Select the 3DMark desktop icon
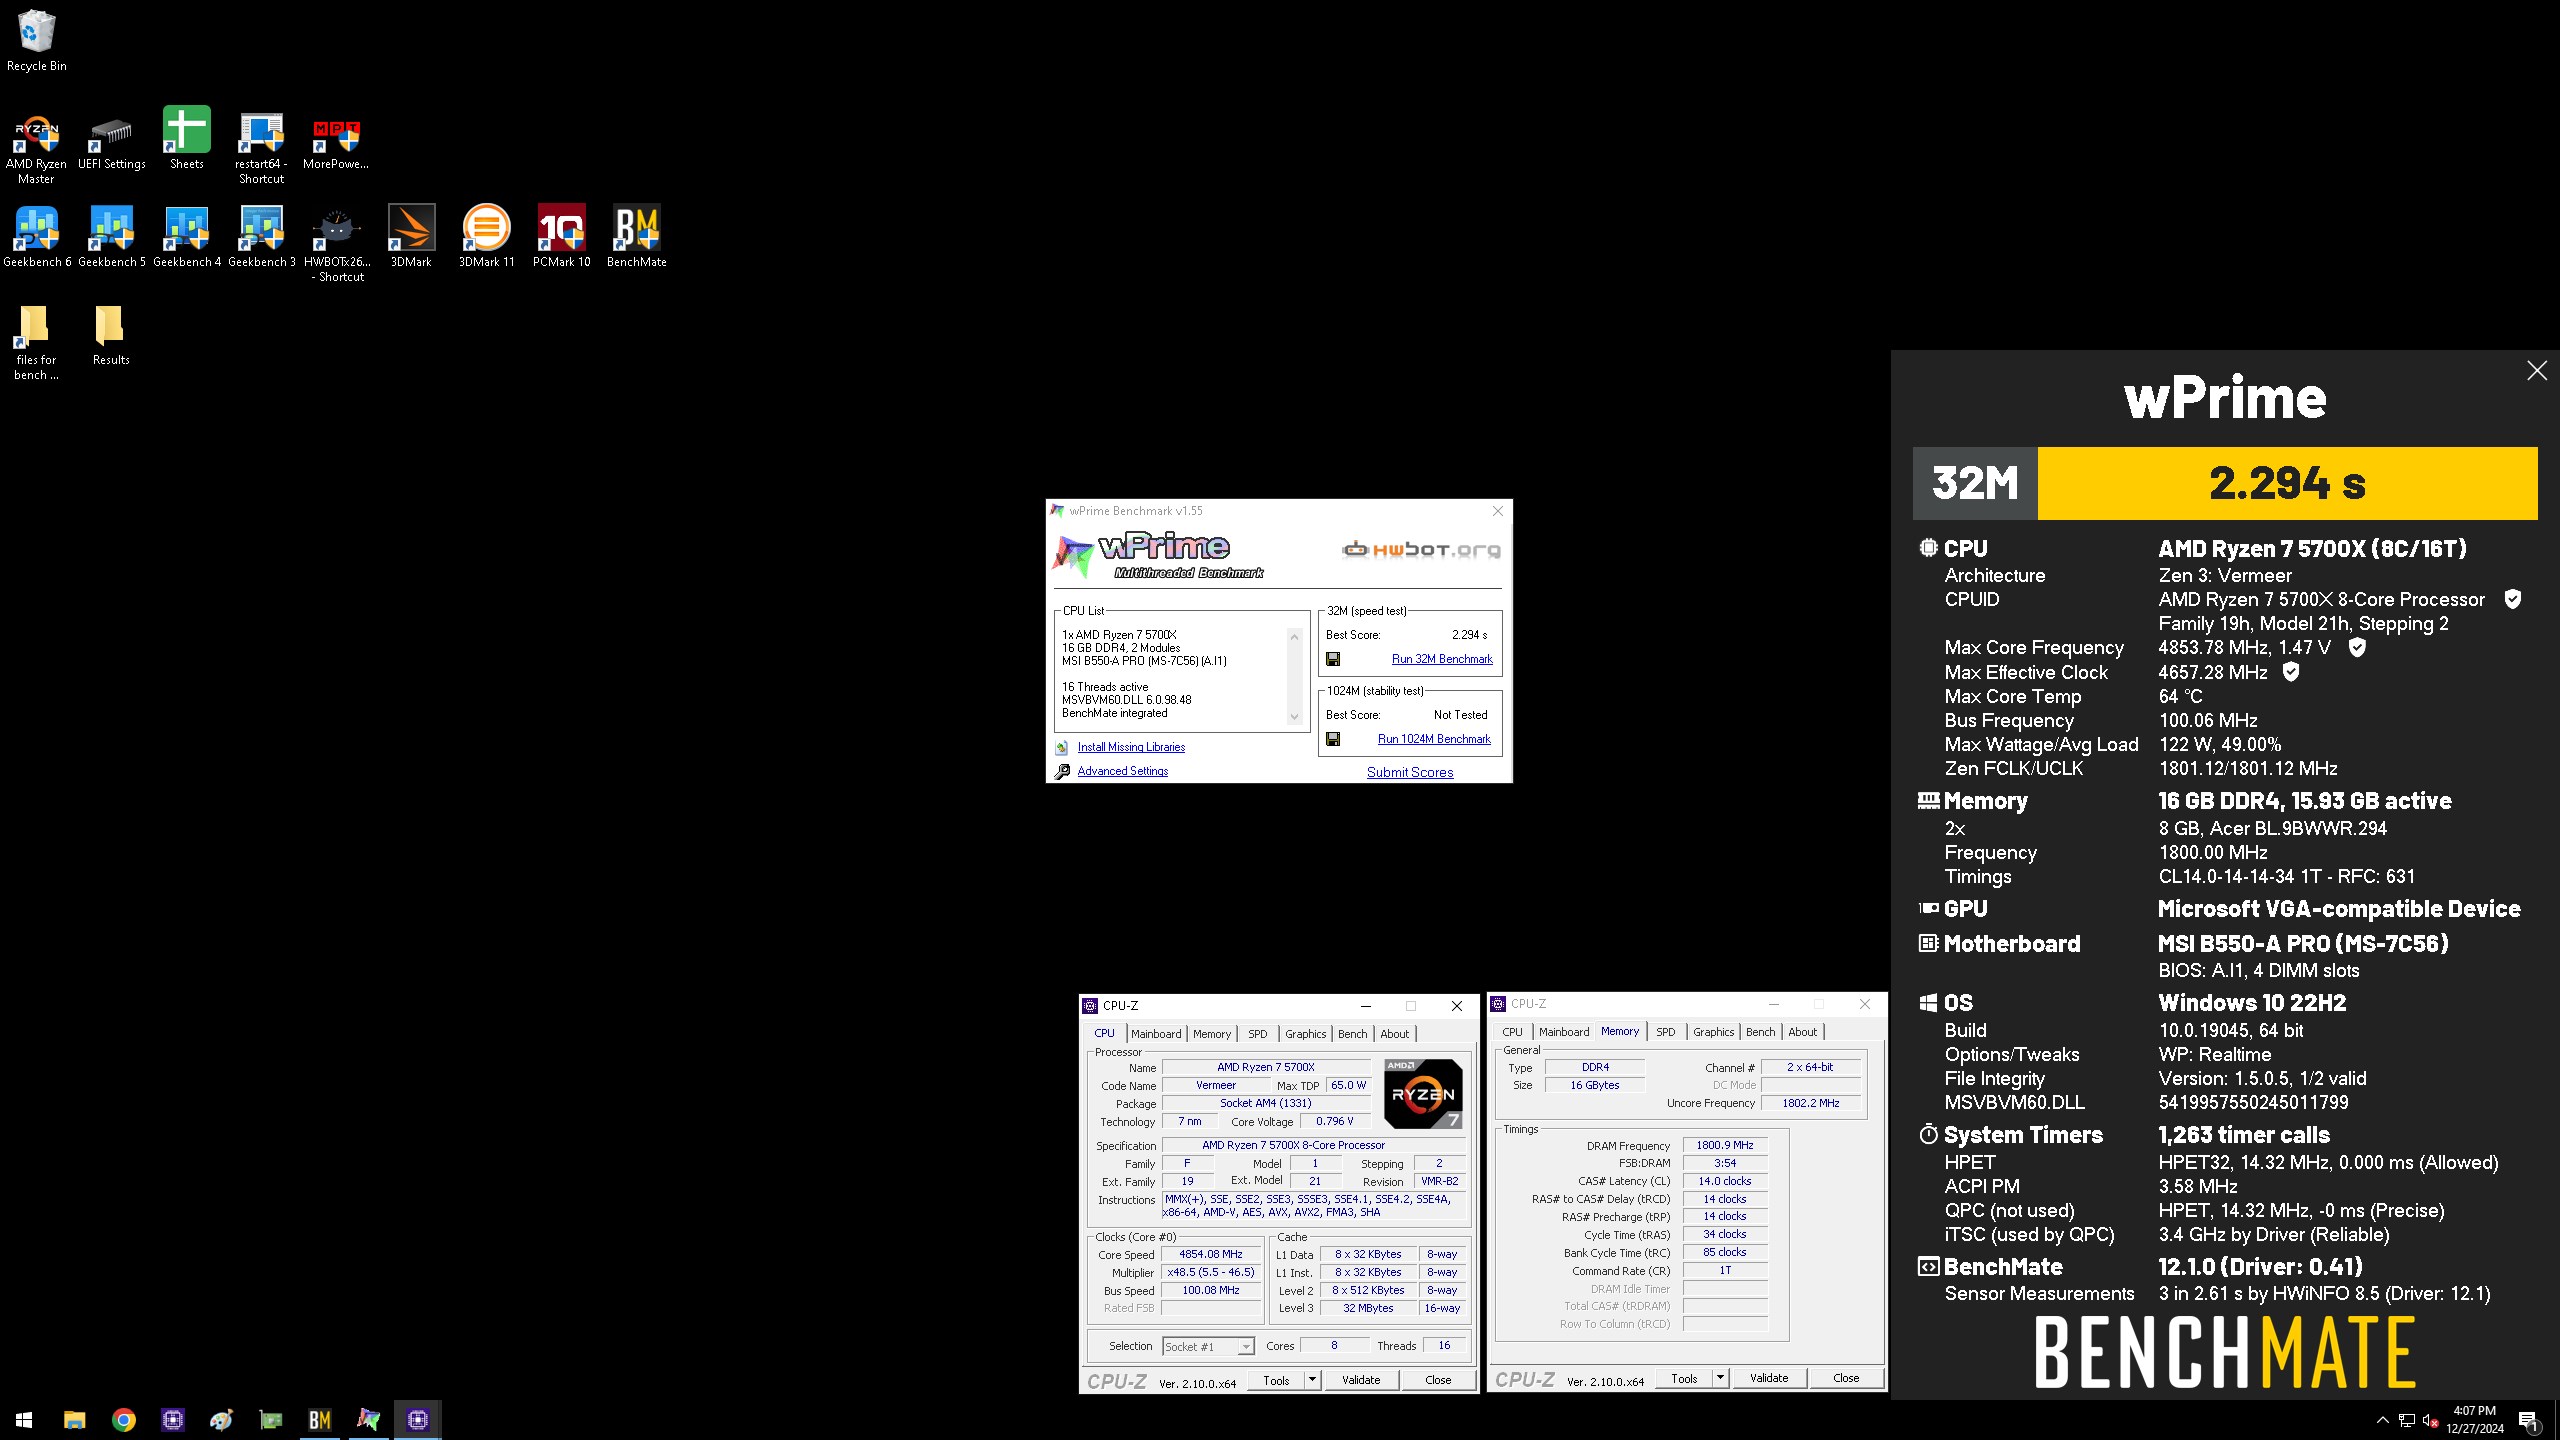 [411, 236]
